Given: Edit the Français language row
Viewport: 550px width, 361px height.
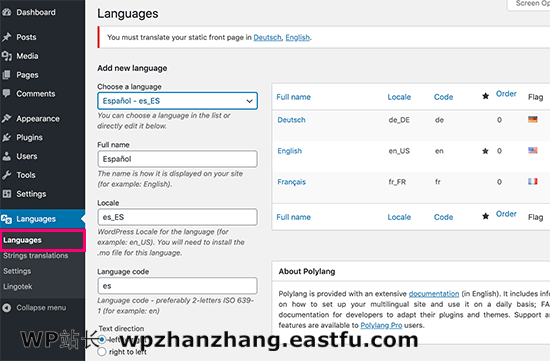Looking at the screenshot, I should (x=291, y=182).
